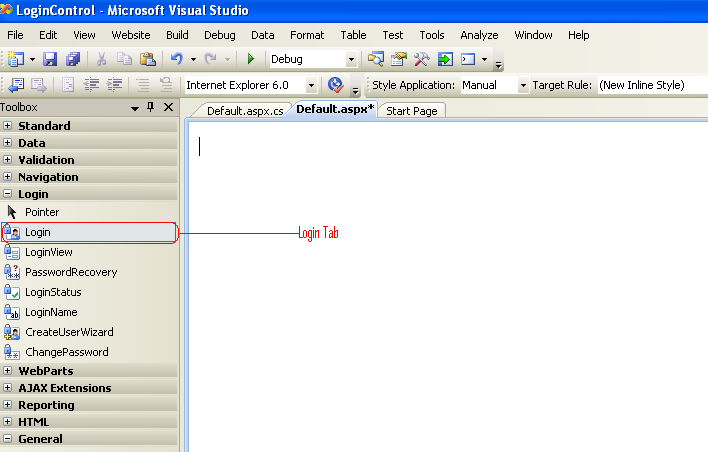Click the Check Page Accessibility icon
The image size is (708, 452).
coord(336,85)
